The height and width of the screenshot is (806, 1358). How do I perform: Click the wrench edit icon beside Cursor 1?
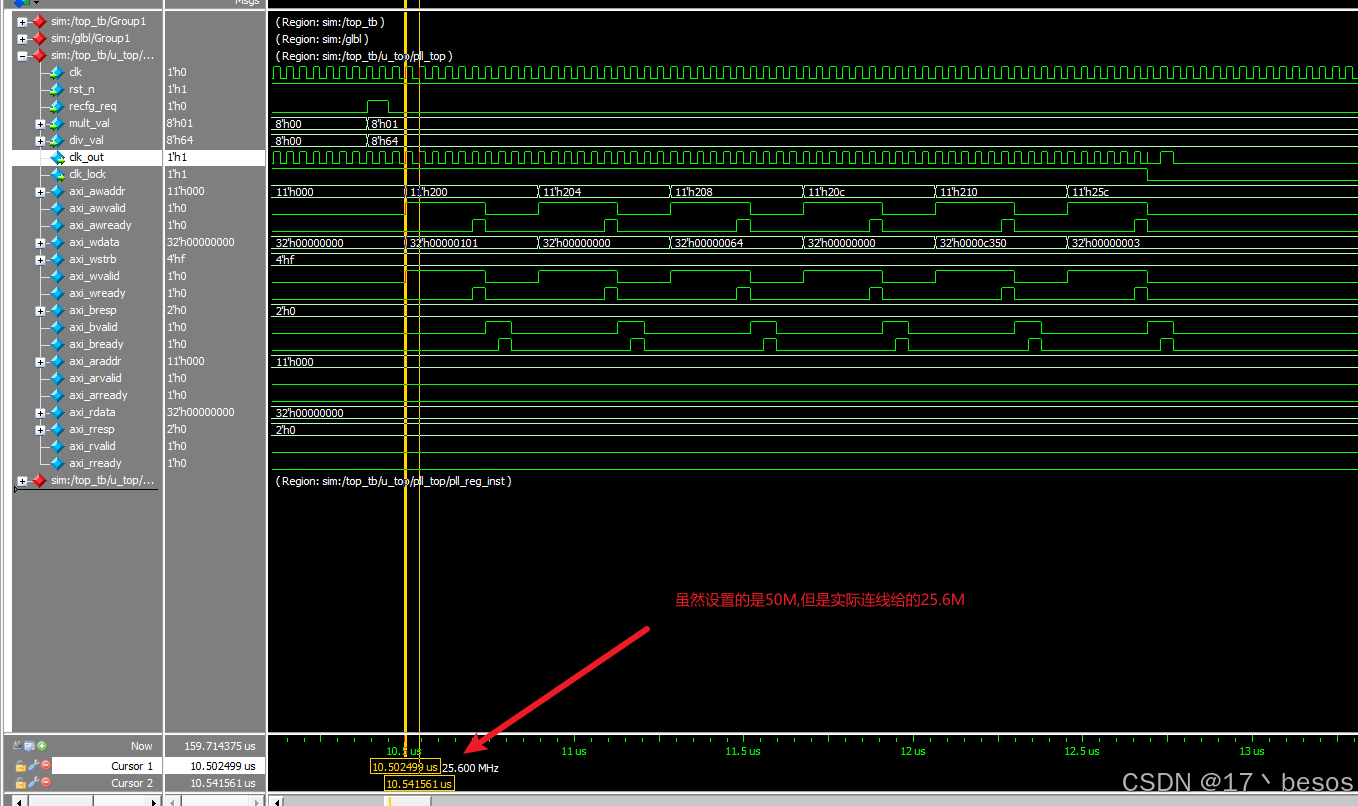click(33, 765)
